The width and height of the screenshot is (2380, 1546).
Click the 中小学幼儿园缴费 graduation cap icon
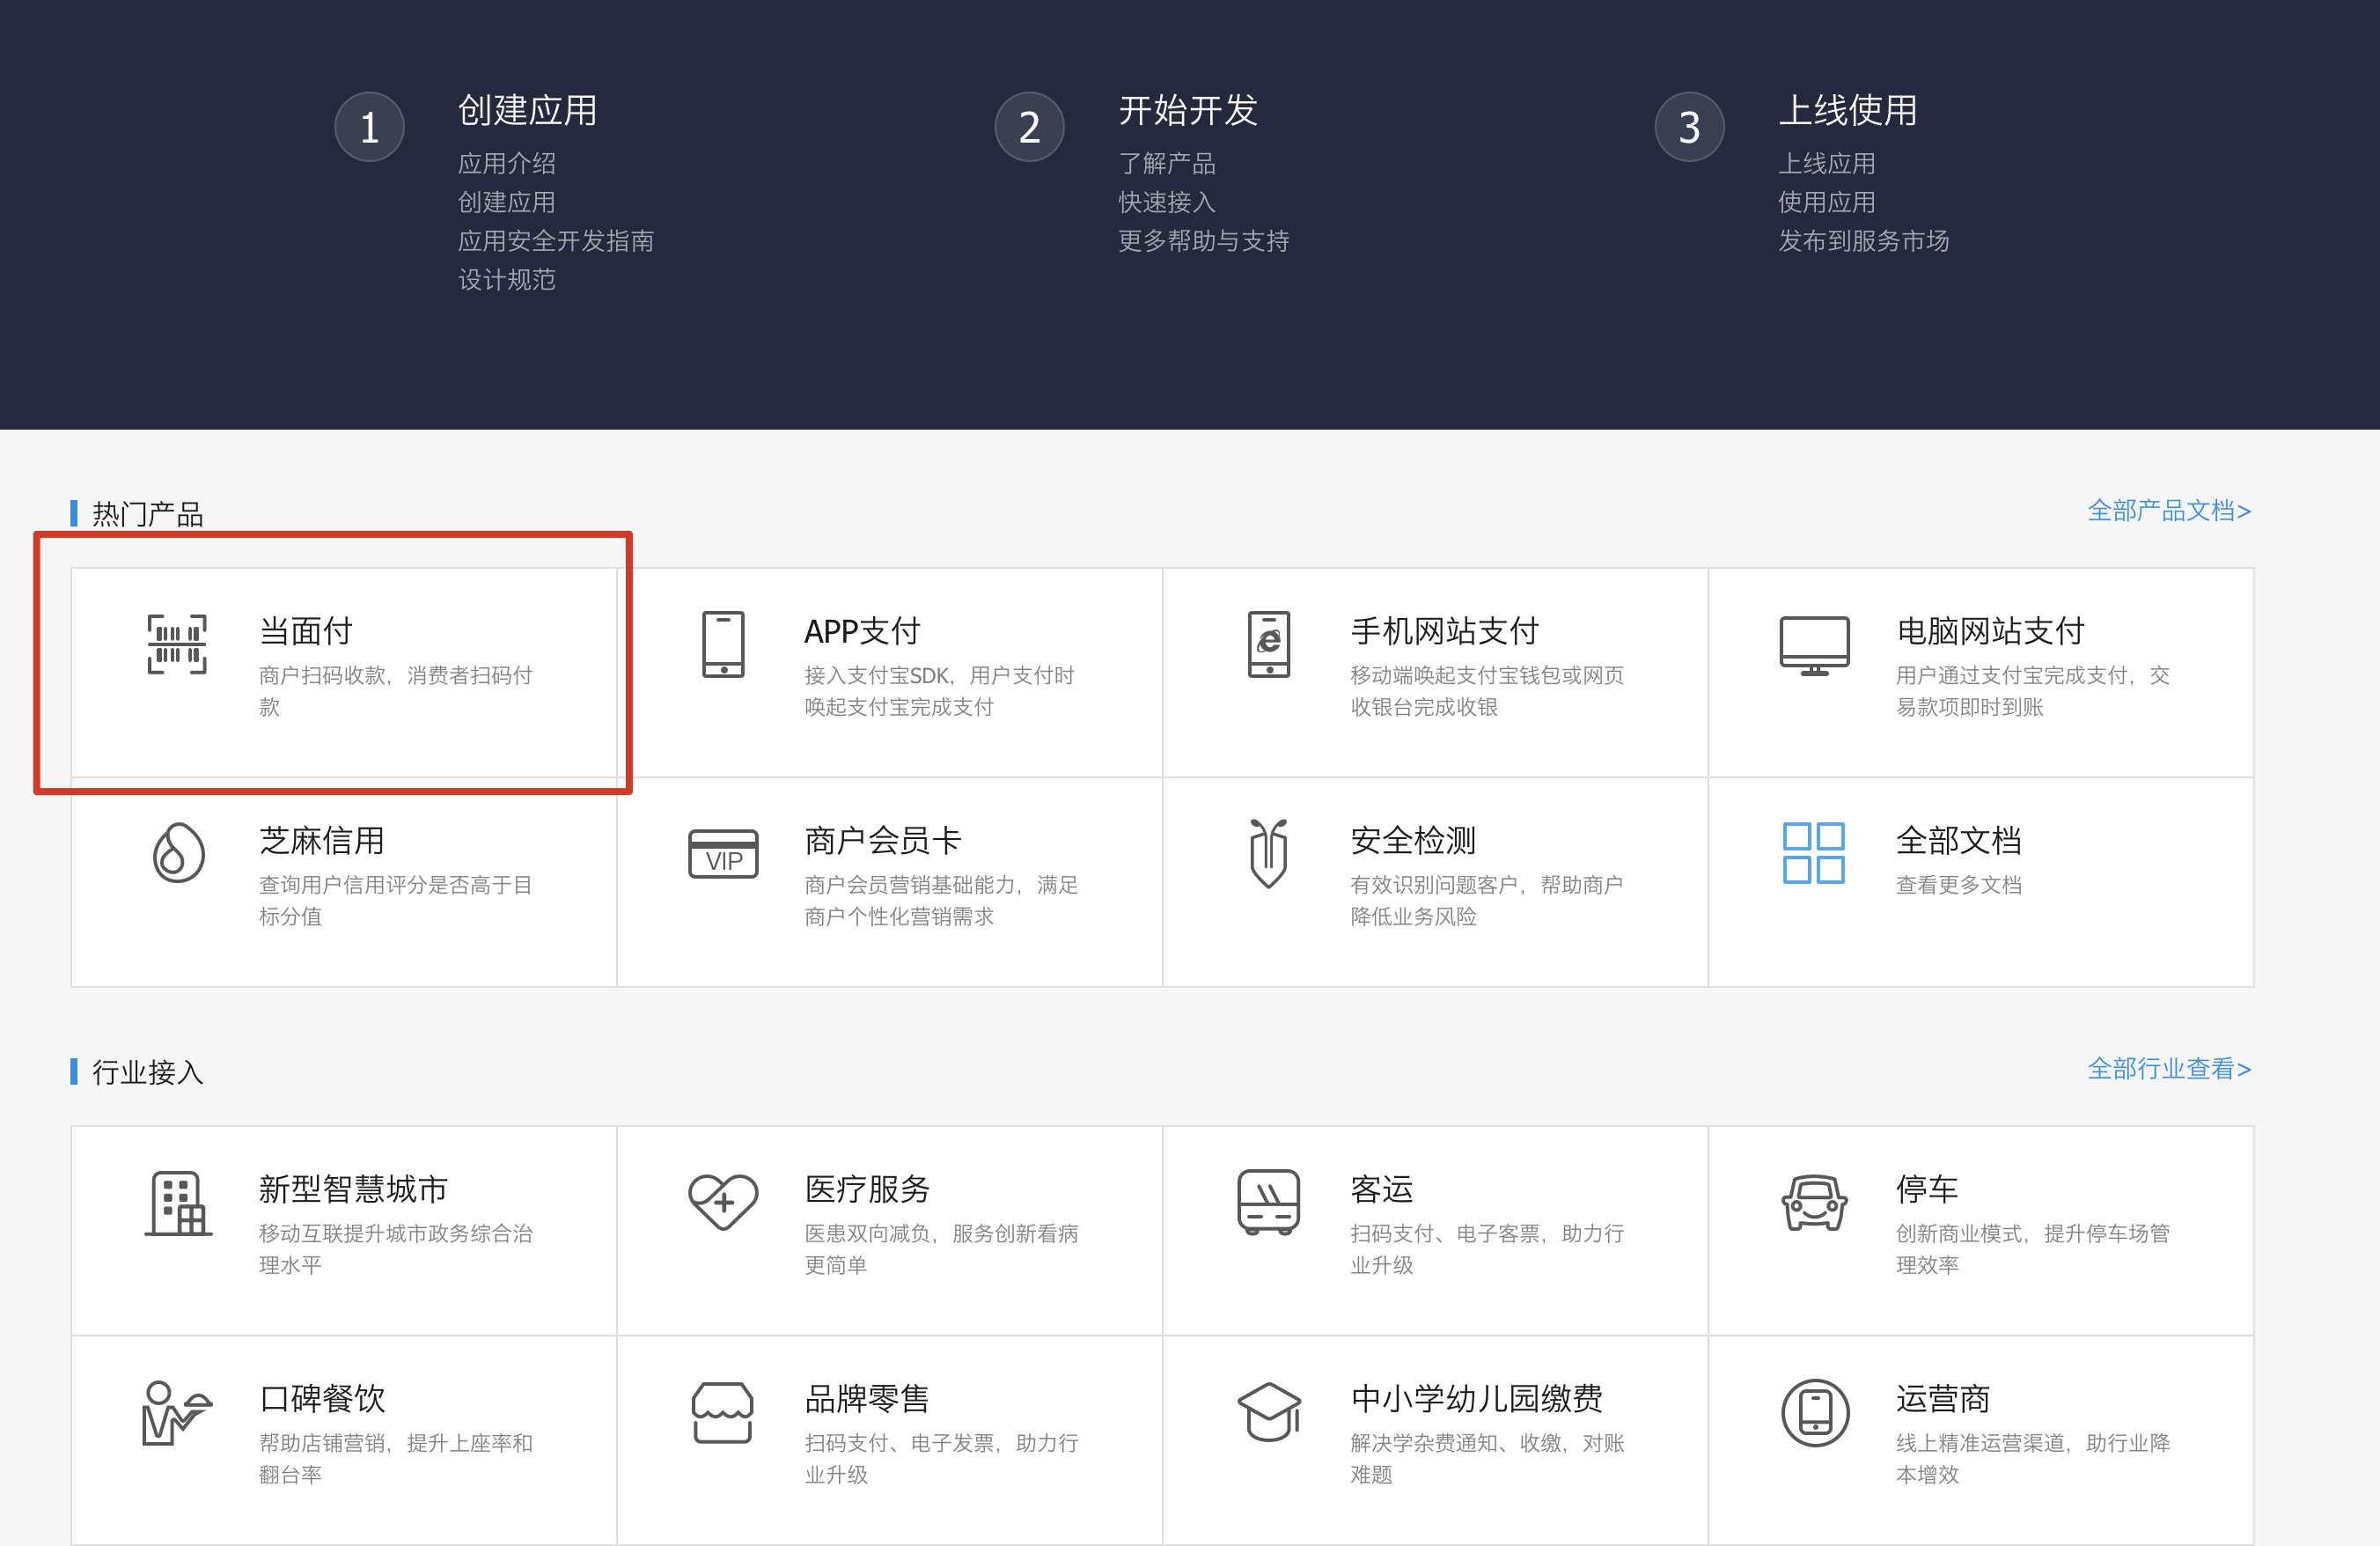pos(1268,1411)
